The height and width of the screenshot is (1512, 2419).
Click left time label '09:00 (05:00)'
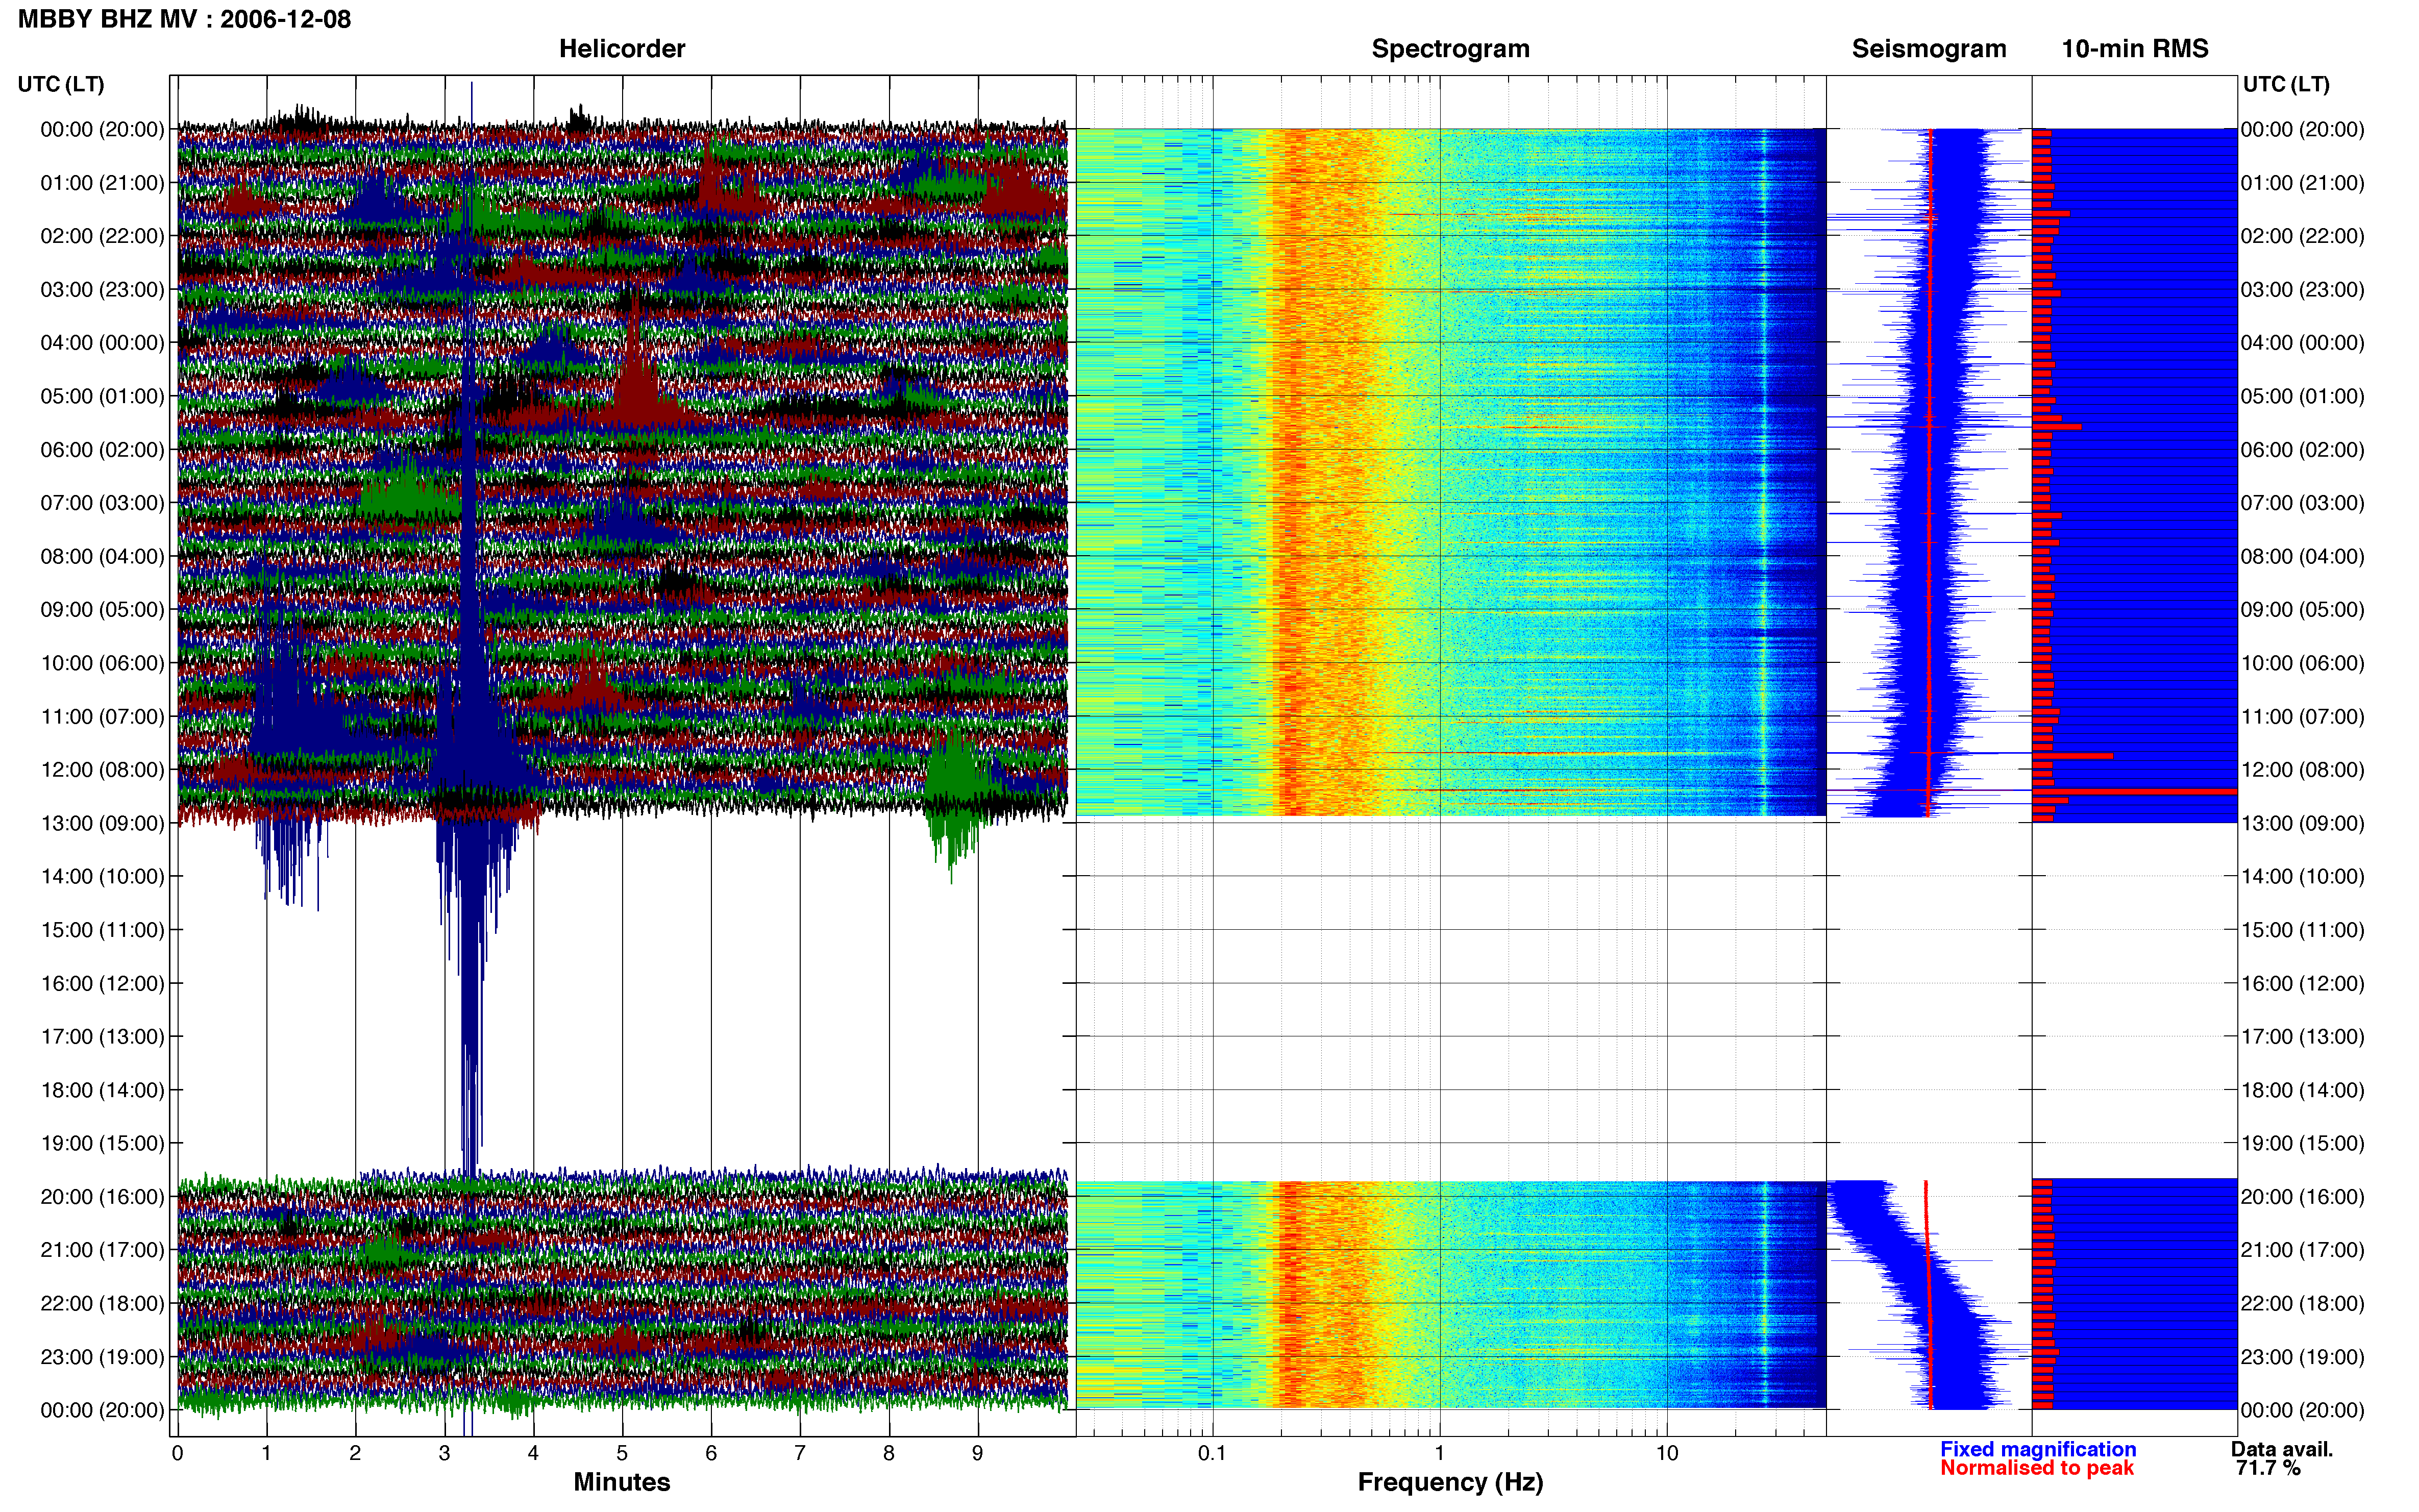click(102, 610)
